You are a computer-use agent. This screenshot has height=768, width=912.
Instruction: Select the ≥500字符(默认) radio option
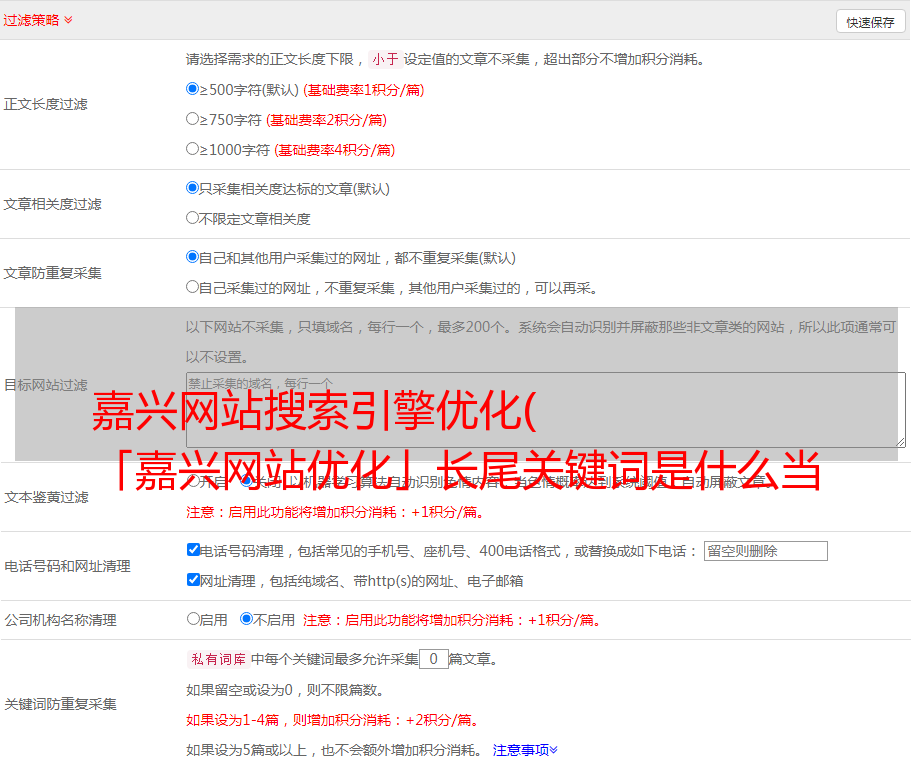tap(193, 88)
